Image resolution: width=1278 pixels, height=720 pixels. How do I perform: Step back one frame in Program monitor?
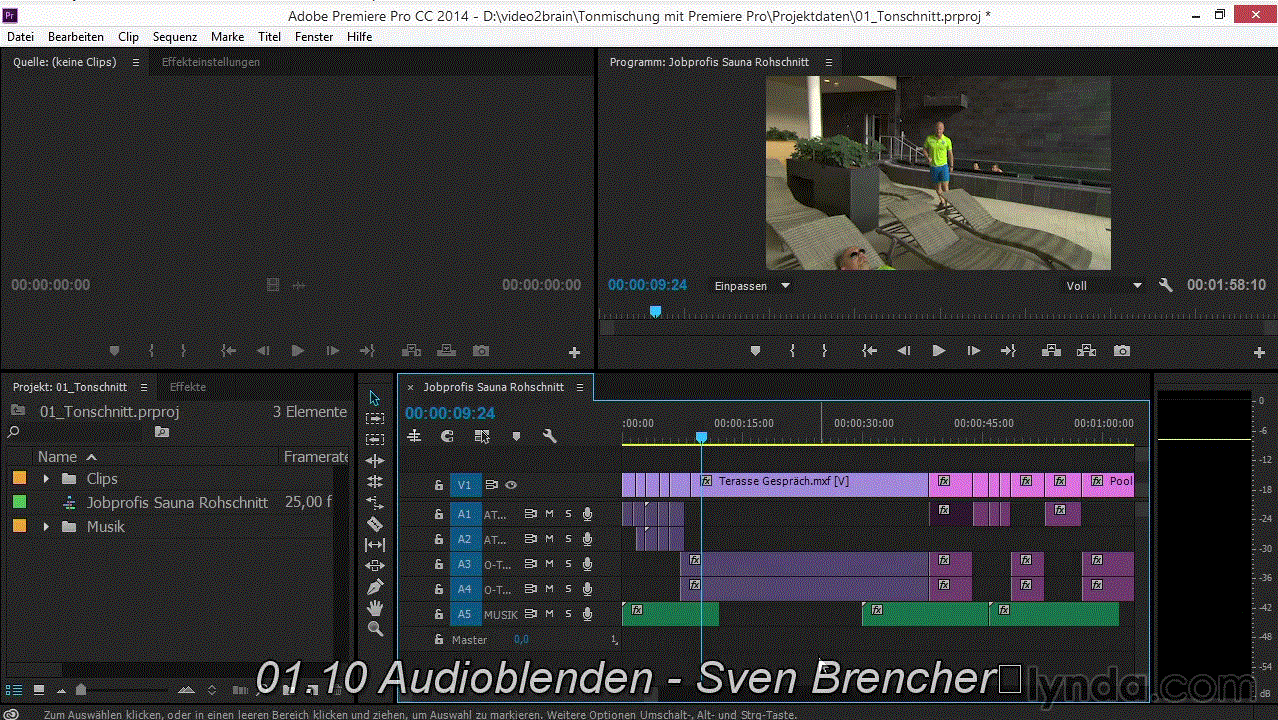(904, 351)
